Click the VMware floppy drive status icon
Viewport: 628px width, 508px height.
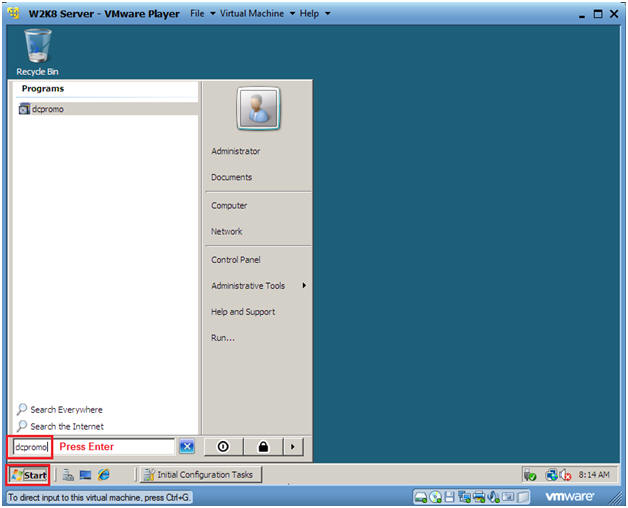(449, 497)
